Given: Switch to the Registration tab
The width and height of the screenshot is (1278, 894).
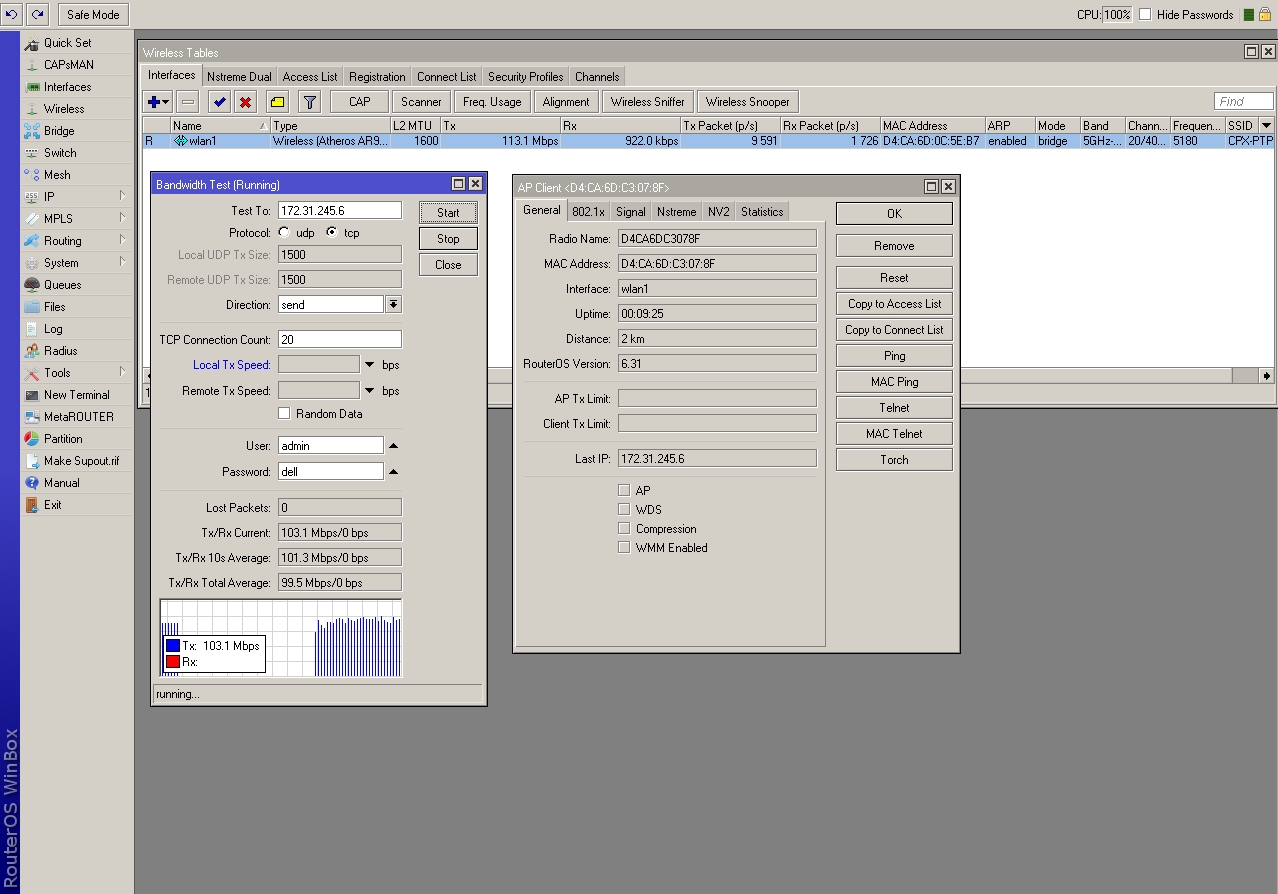Looking at the screenshot, I should [x=377, y=77].
